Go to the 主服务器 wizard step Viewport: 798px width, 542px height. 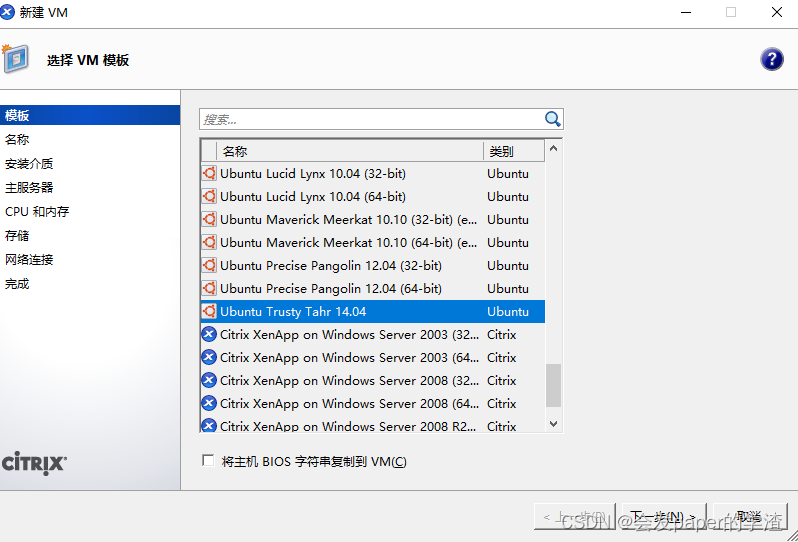tap(29, 187)
